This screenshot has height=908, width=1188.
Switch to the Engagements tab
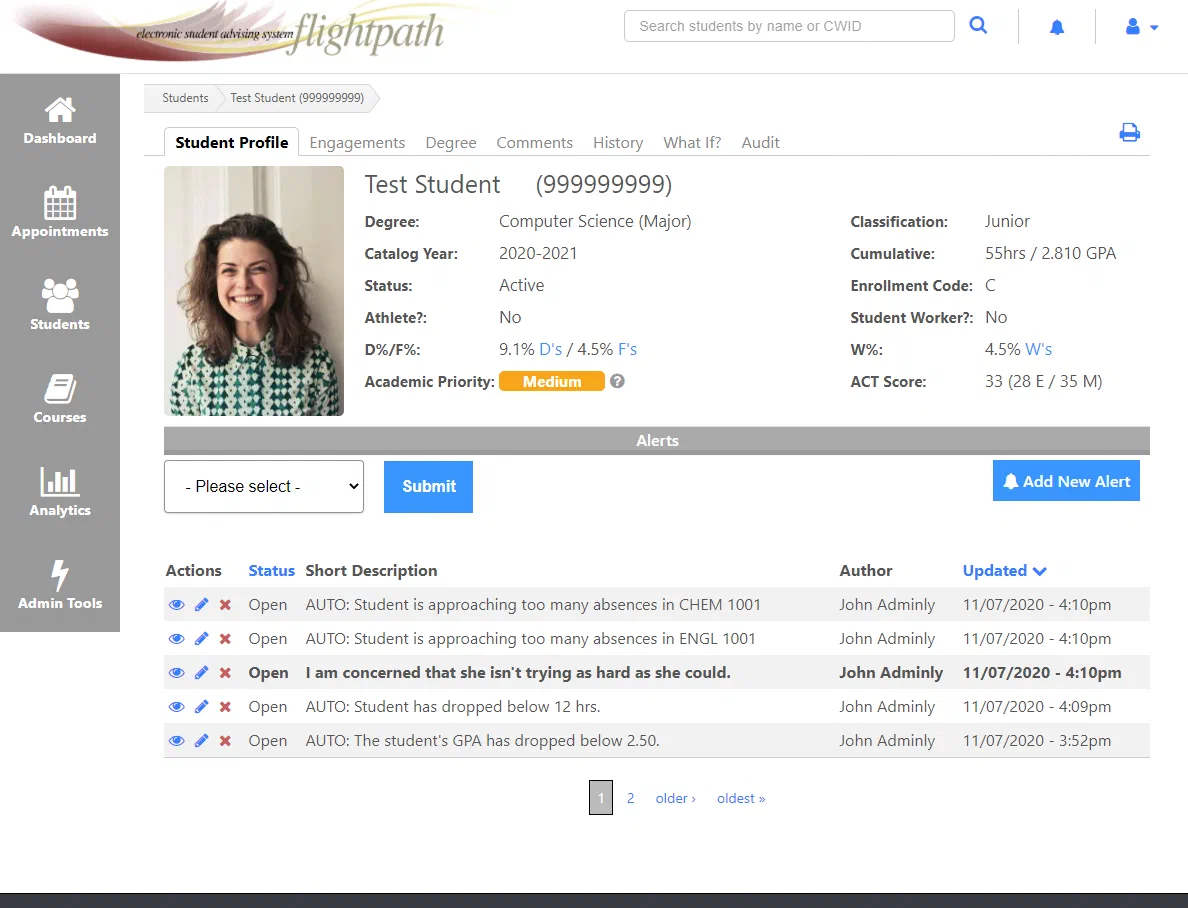click(357, 142)
